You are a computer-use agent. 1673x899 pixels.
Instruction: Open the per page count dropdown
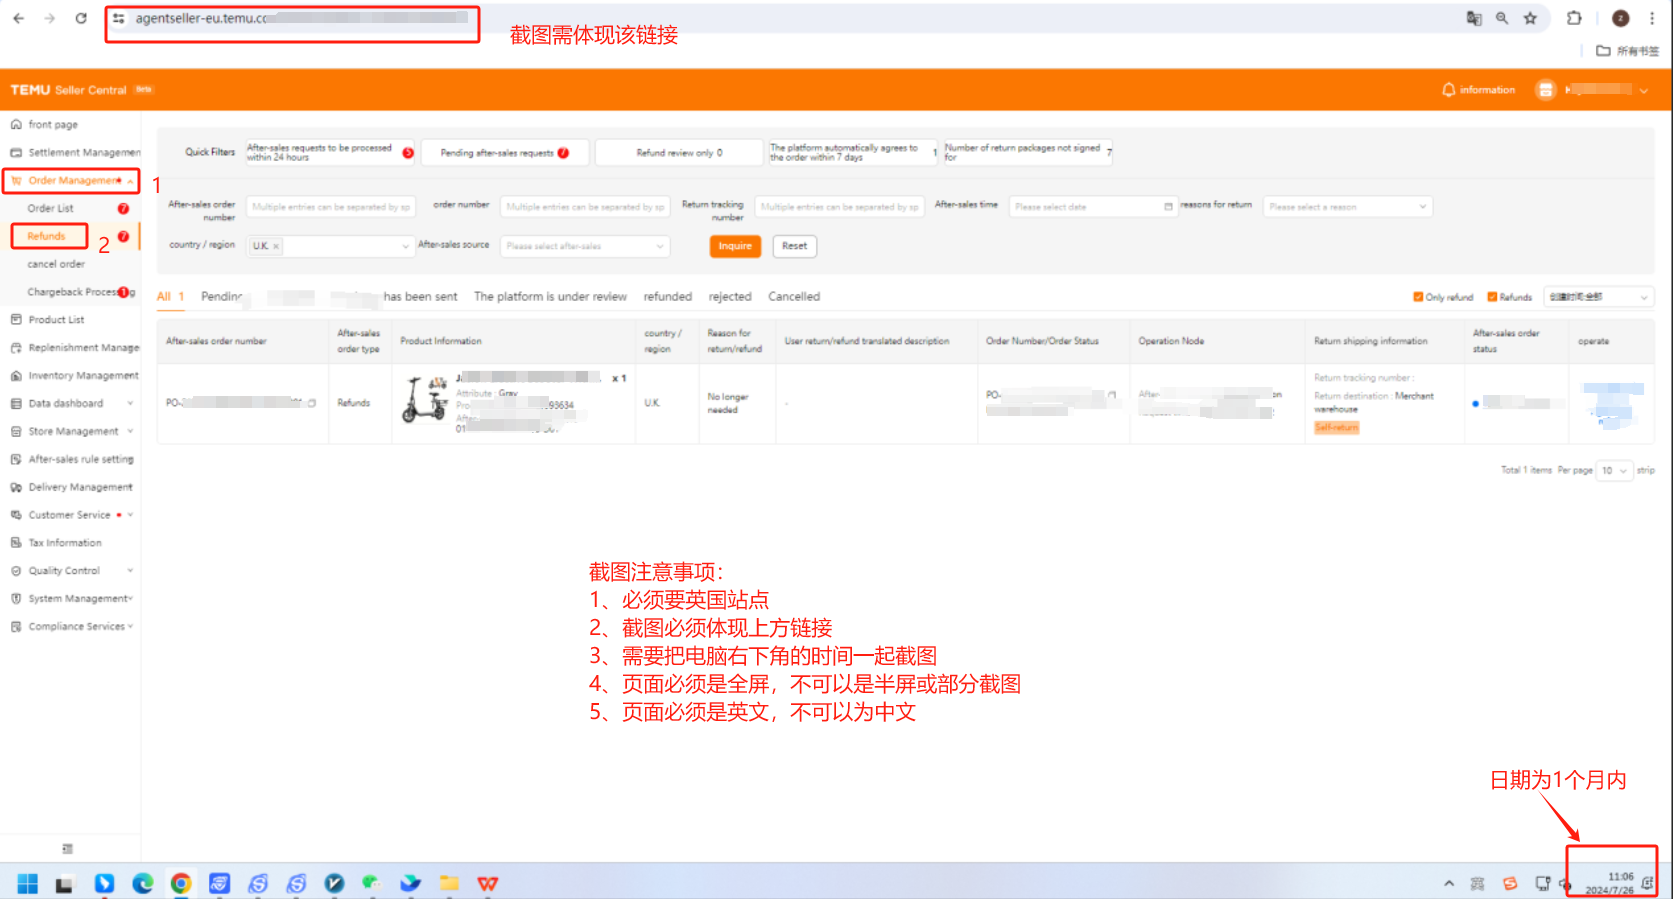tap(1615, 471)
